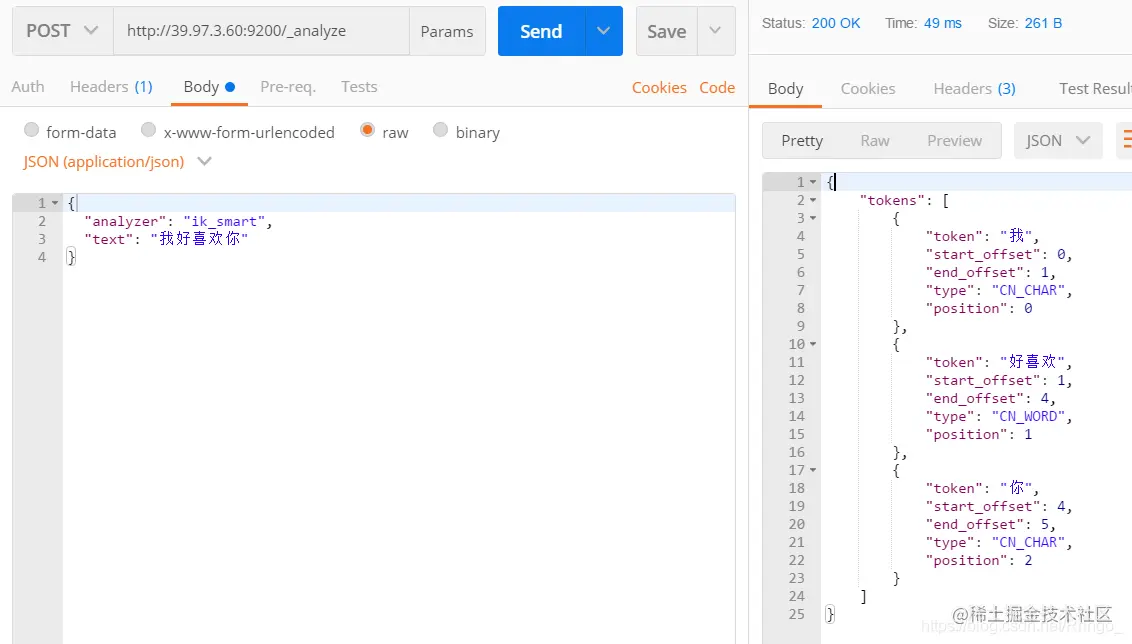Open the response Cookies tab
The image size is (1132, 644).
[x=868, y=89]
